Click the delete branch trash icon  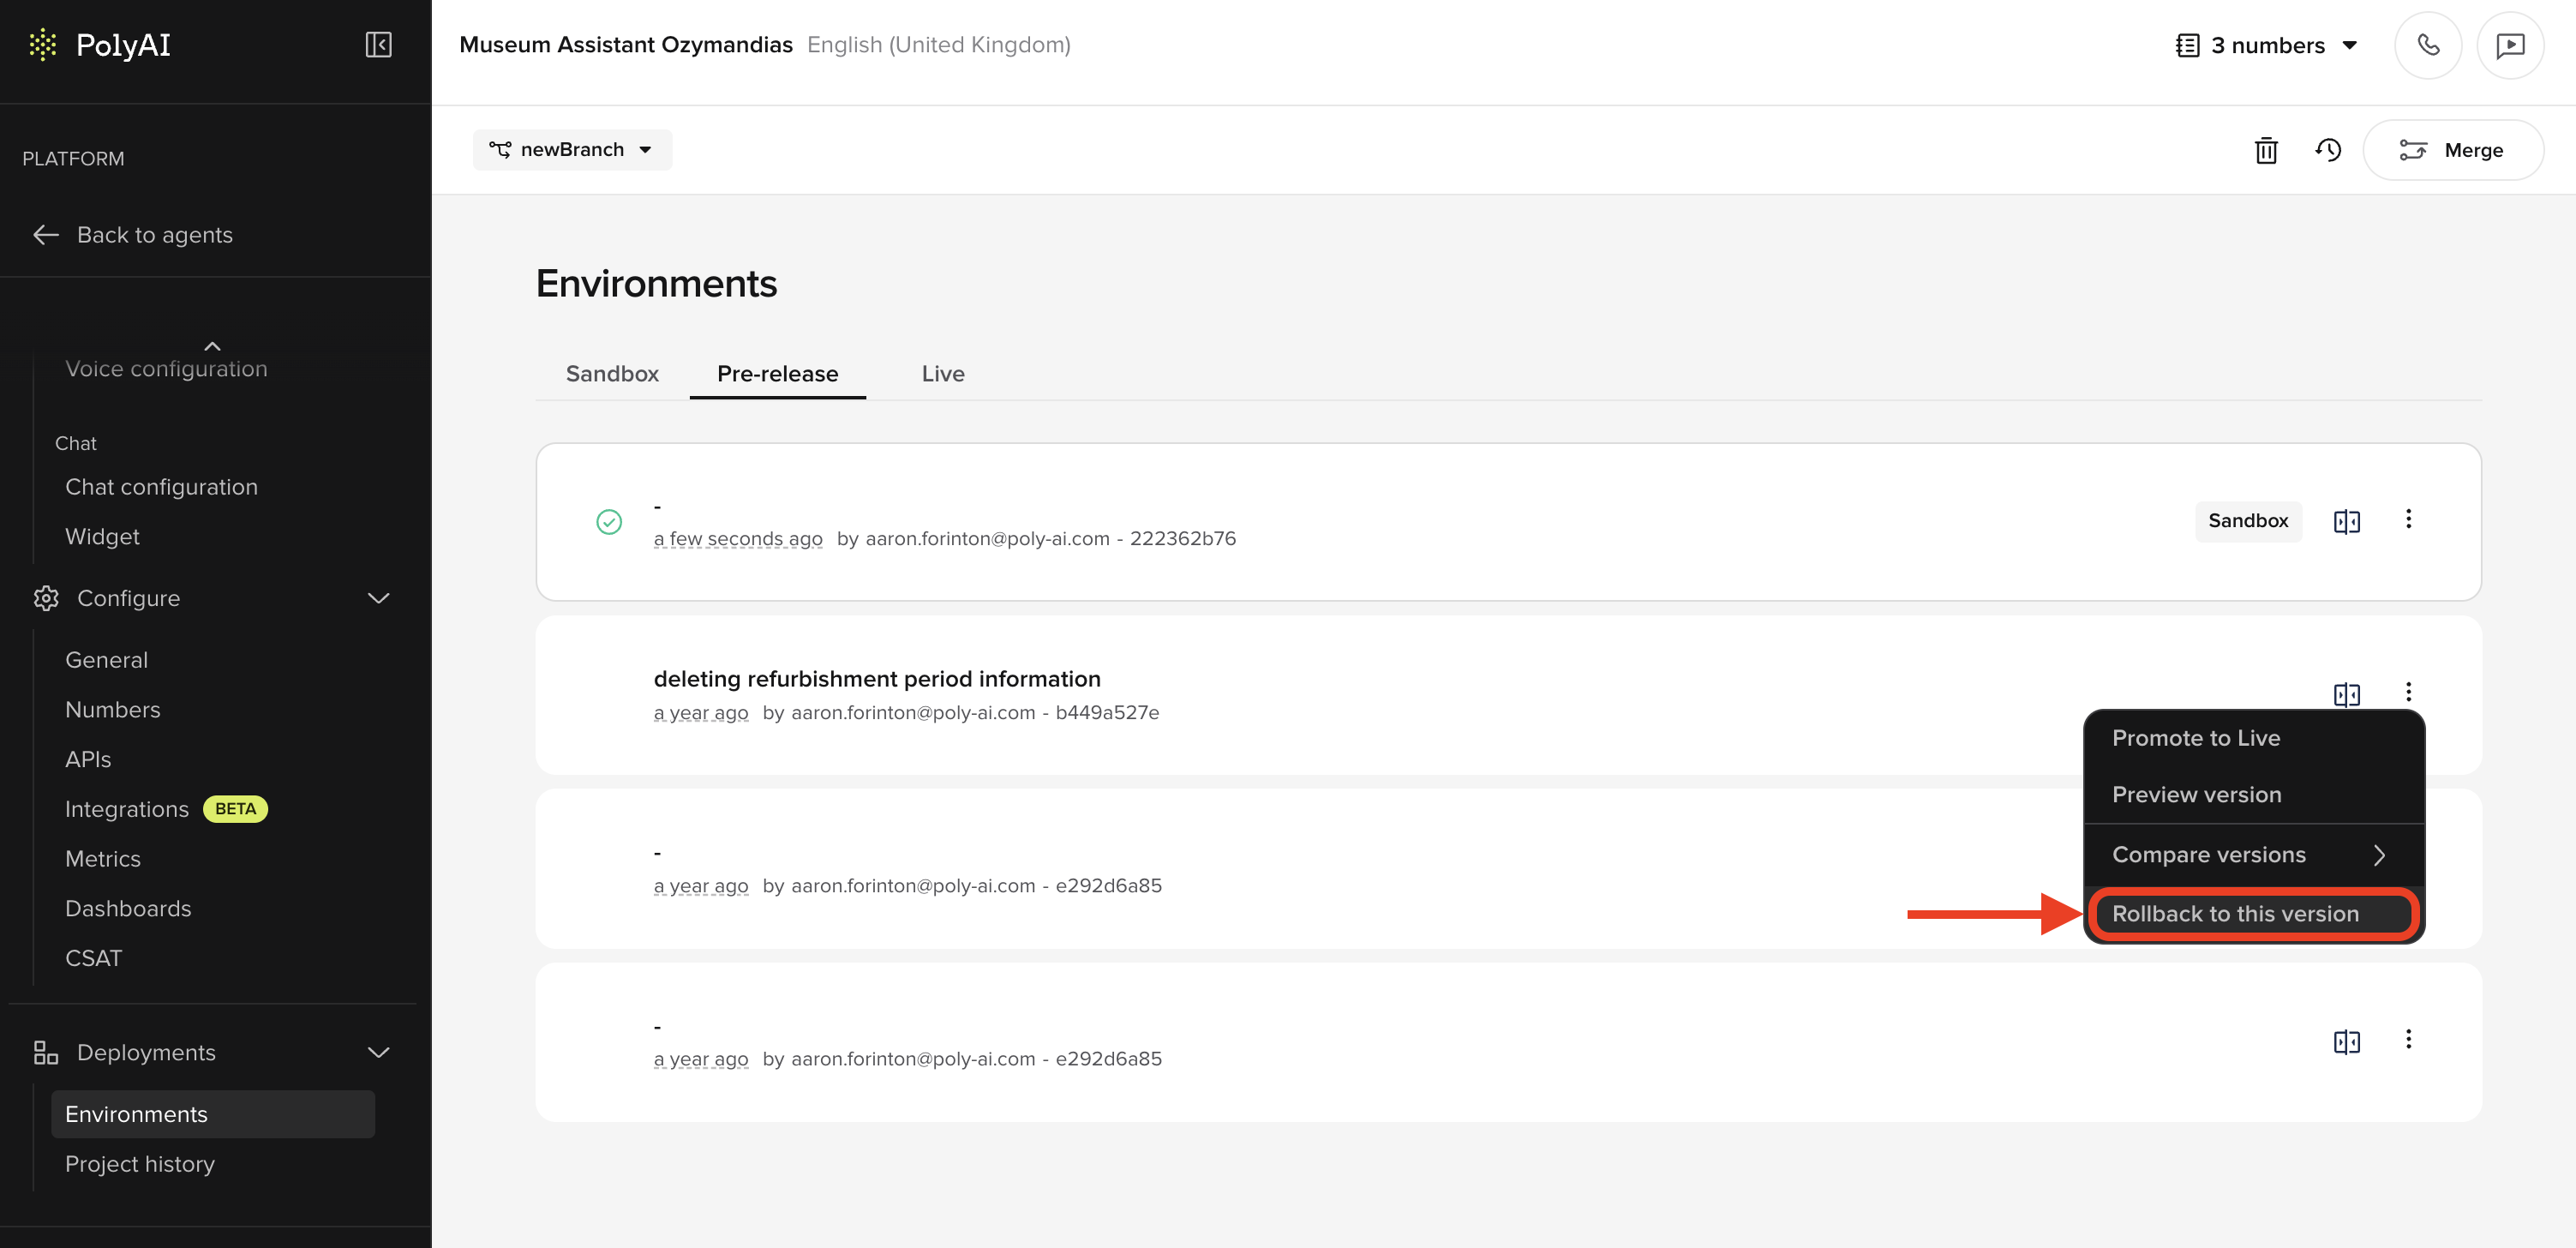click(2265, 150)
